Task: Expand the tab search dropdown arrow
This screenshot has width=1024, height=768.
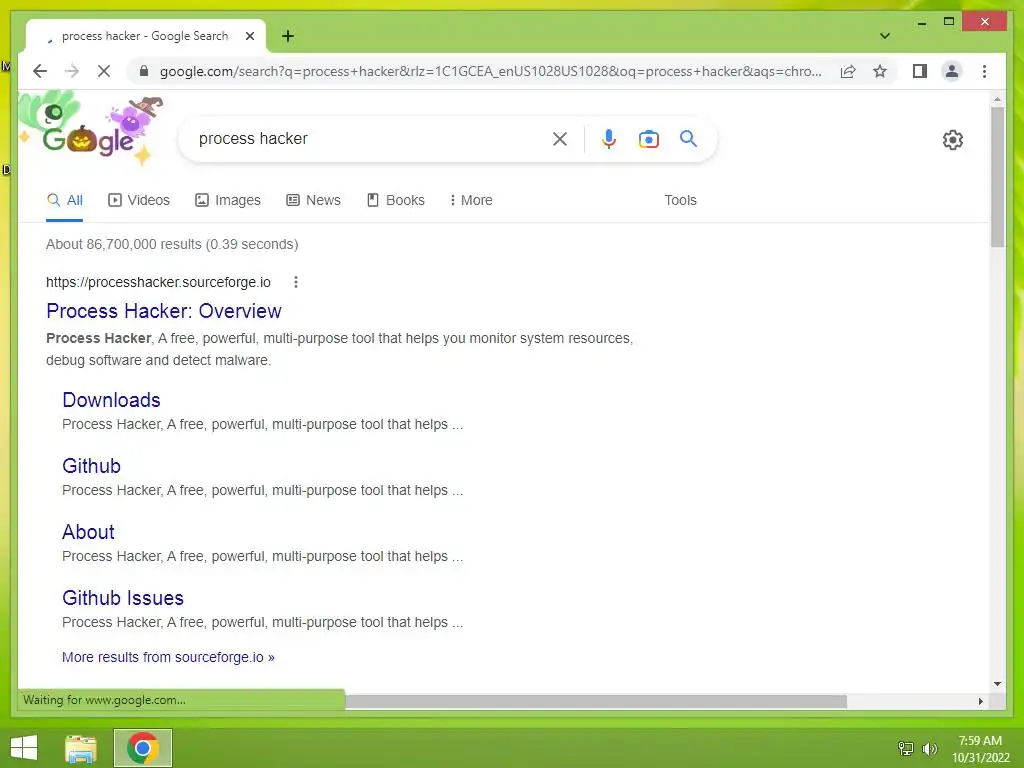Action: pyautogui.click(x=885, y=36)
